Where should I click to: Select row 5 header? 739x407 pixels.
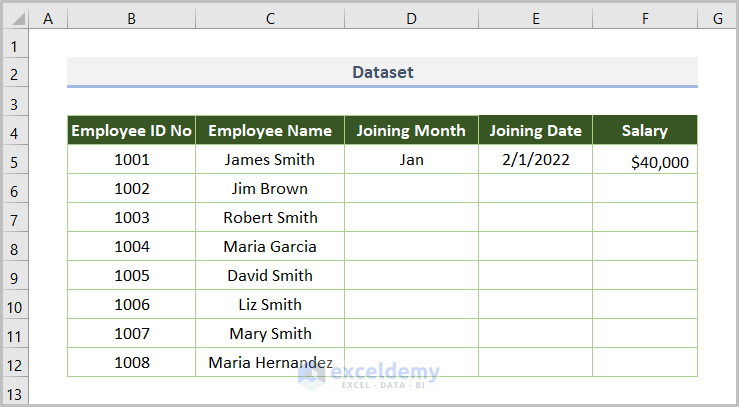tap(15, 160)
